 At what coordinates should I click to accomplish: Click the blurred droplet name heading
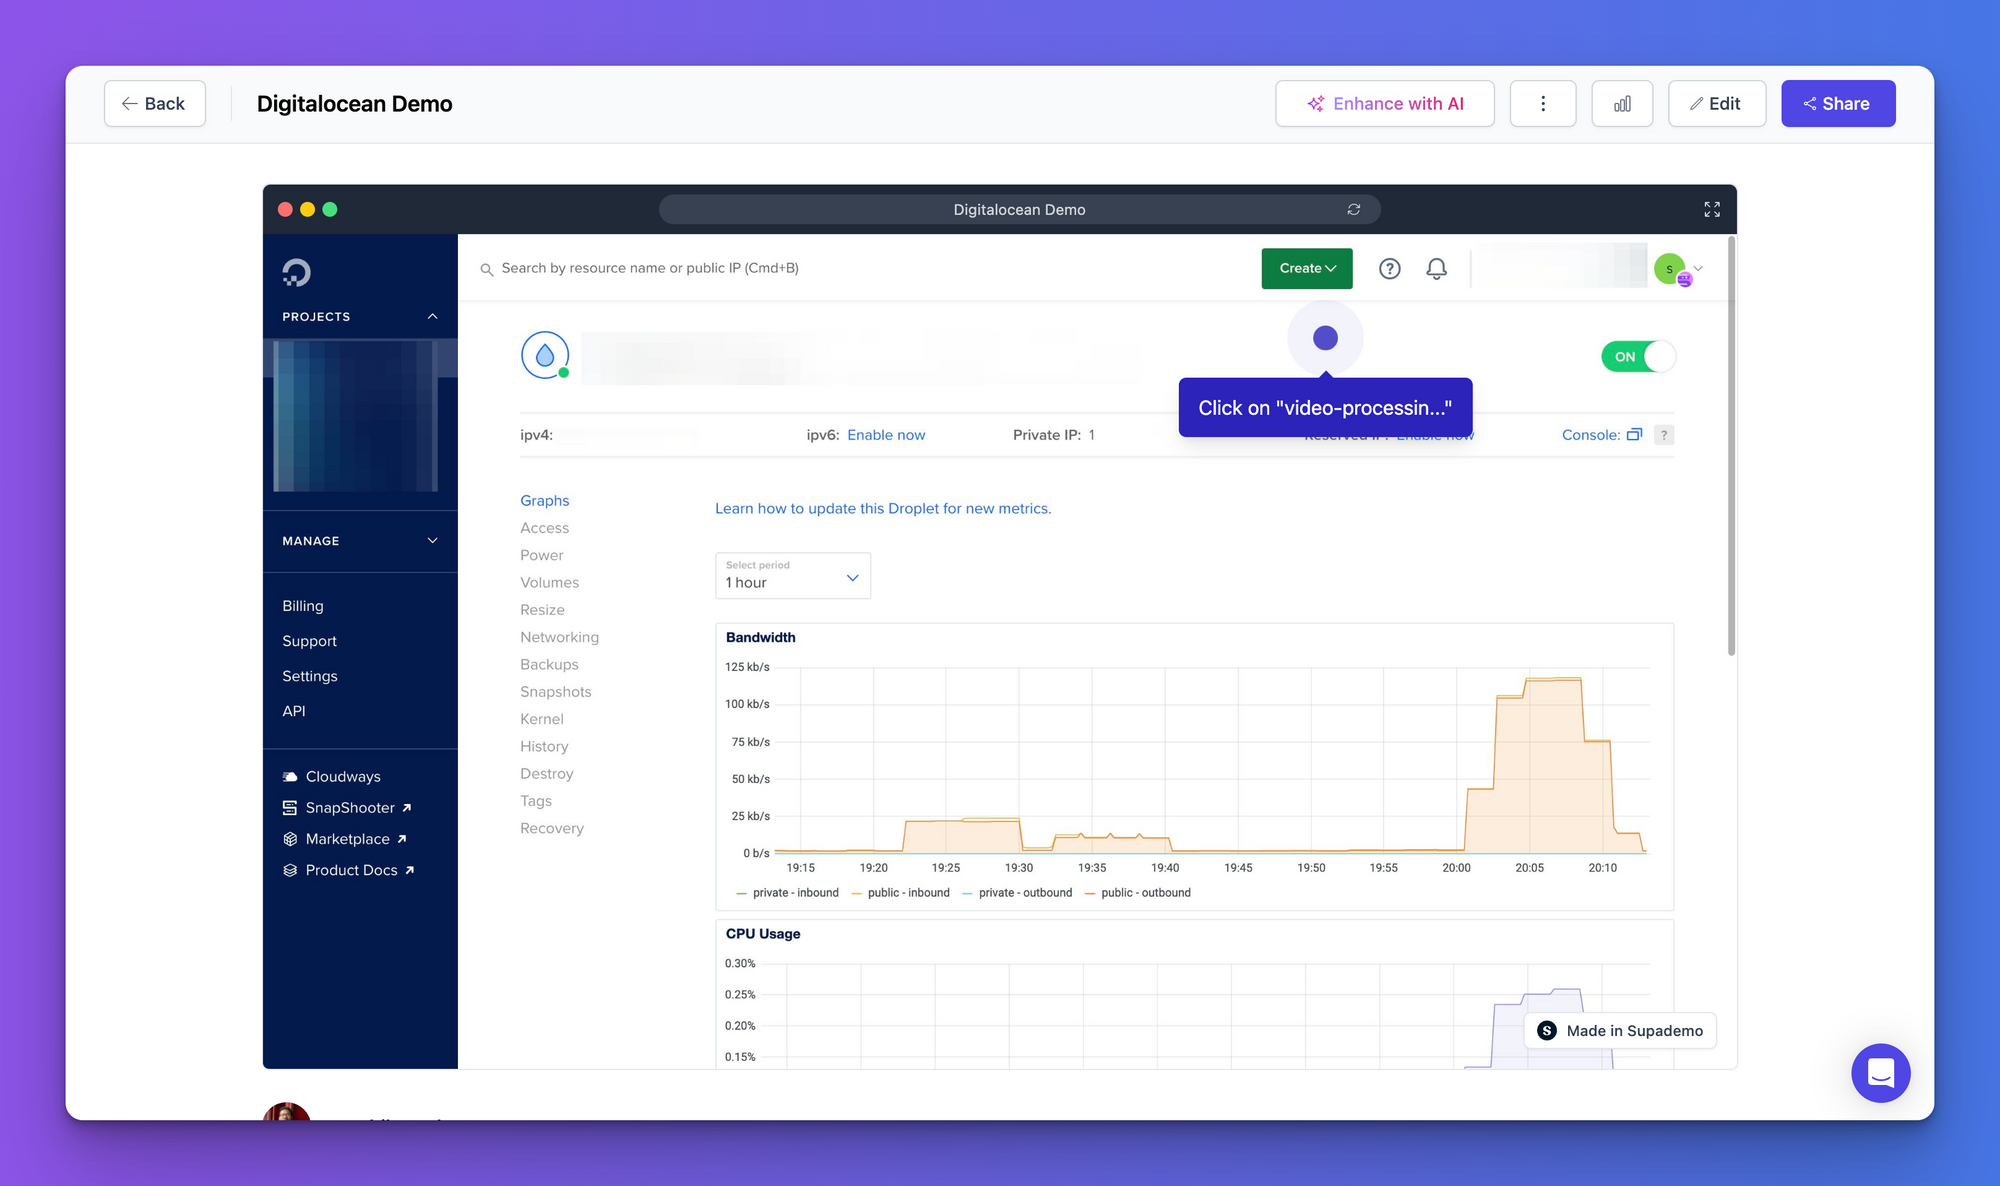860,358
